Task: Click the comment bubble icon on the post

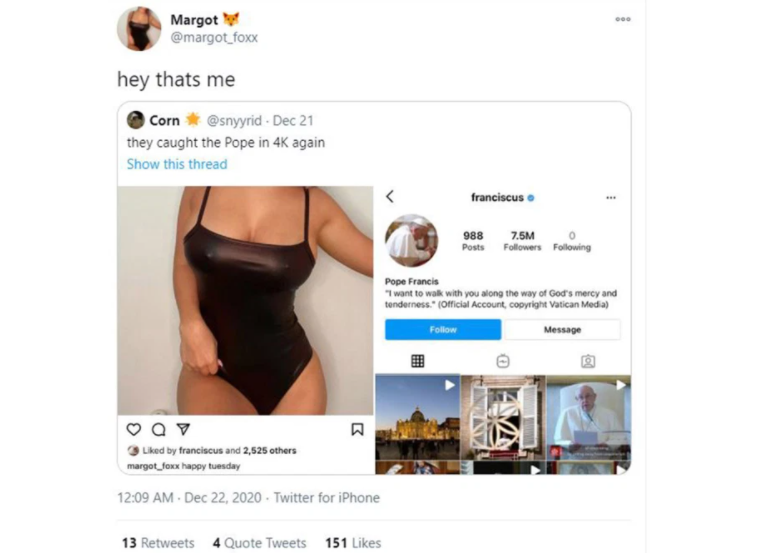Action: tap(158, 430)
